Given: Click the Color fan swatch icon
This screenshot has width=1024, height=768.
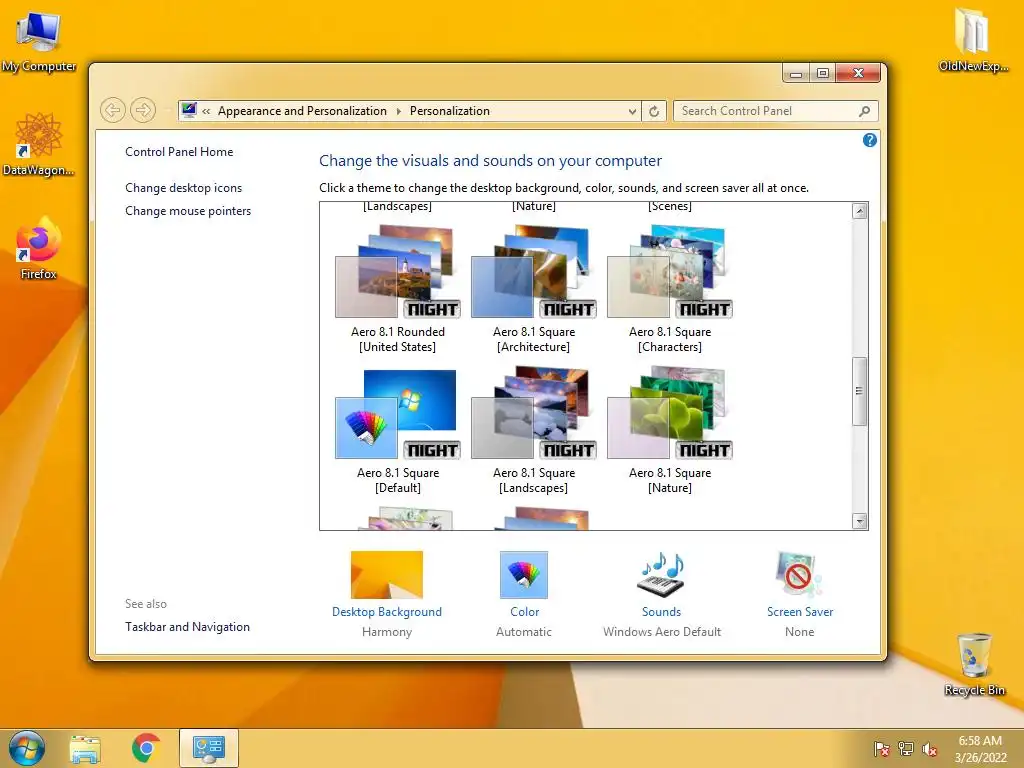Looking at the screenshot, I should (524, 575).
